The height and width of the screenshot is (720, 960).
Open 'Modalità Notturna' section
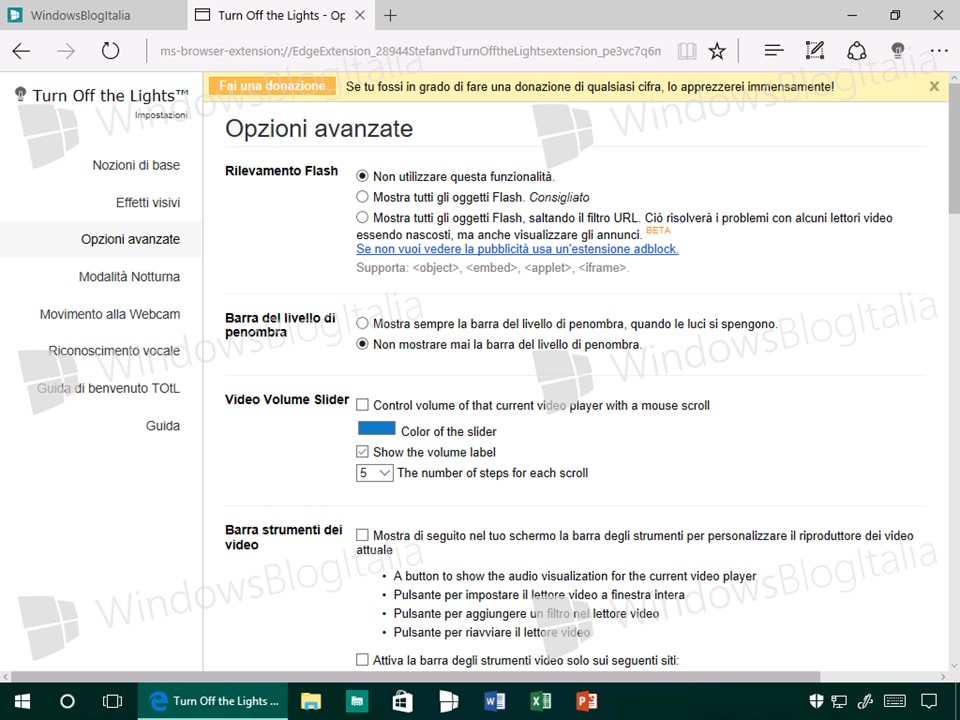[x=129, y=277]
